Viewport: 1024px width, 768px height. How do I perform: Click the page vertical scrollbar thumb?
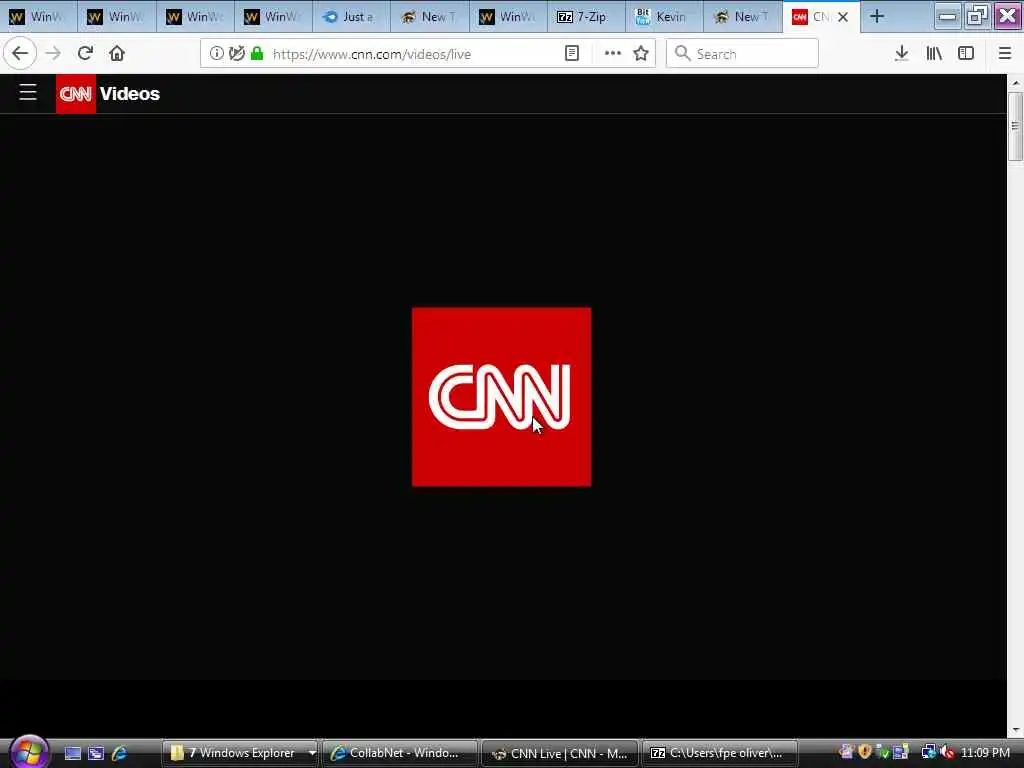pyautogui.click(x=1015, y=126)
